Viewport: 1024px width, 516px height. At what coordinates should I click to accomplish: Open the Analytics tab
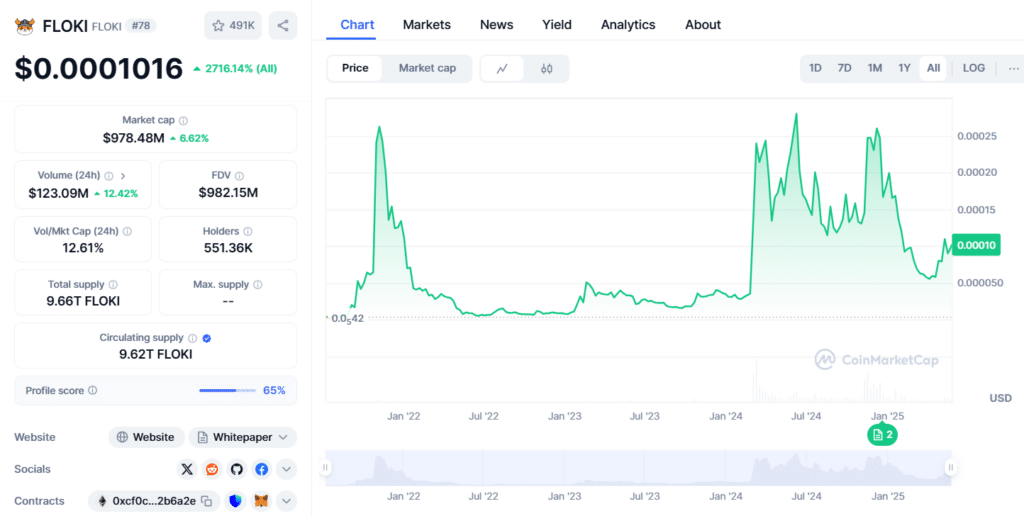(628, 25)
